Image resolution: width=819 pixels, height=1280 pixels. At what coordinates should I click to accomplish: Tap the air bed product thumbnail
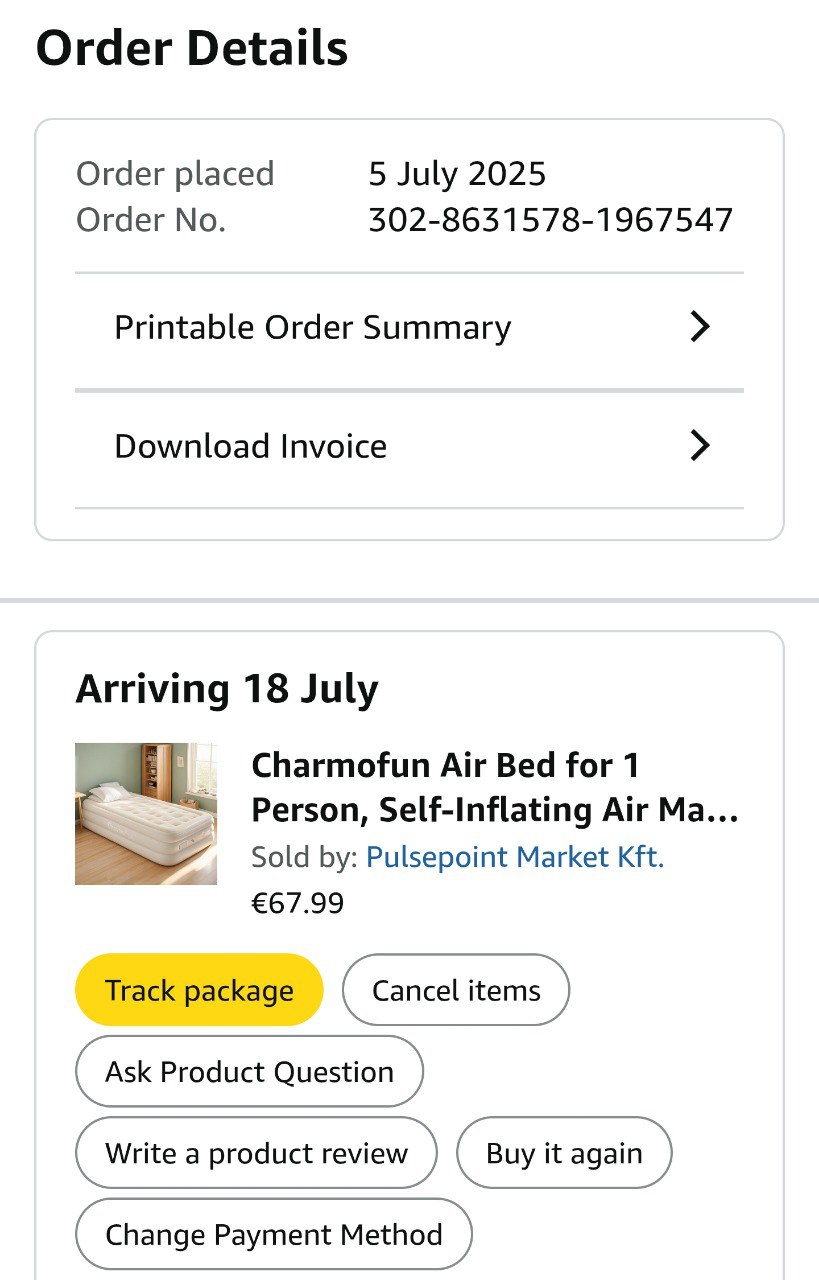tap(146, 813)
